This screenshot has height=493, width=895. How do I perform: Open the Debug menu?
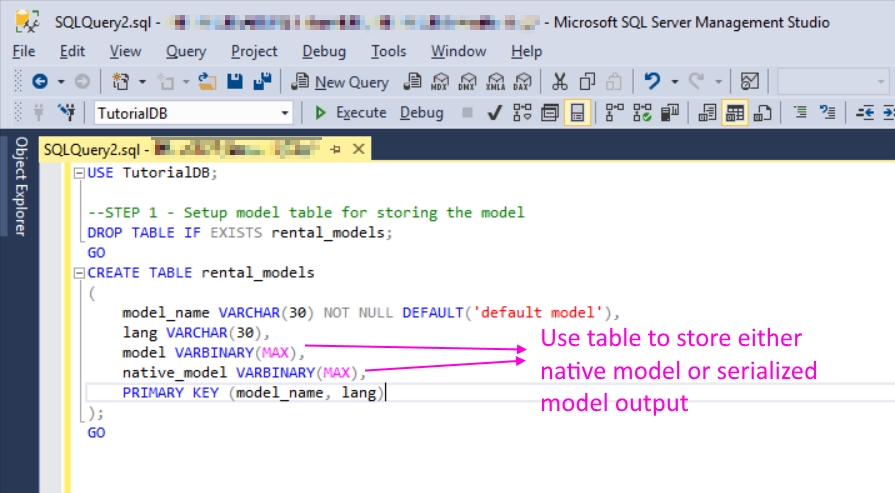pyautogui.click(x=324, y=51)
